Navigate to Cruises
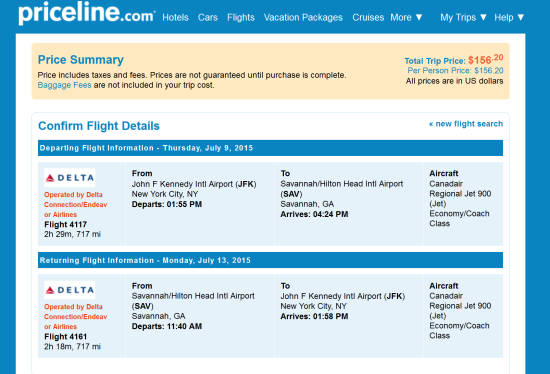The height and width of the screenshot is (374, 550). 368,18
